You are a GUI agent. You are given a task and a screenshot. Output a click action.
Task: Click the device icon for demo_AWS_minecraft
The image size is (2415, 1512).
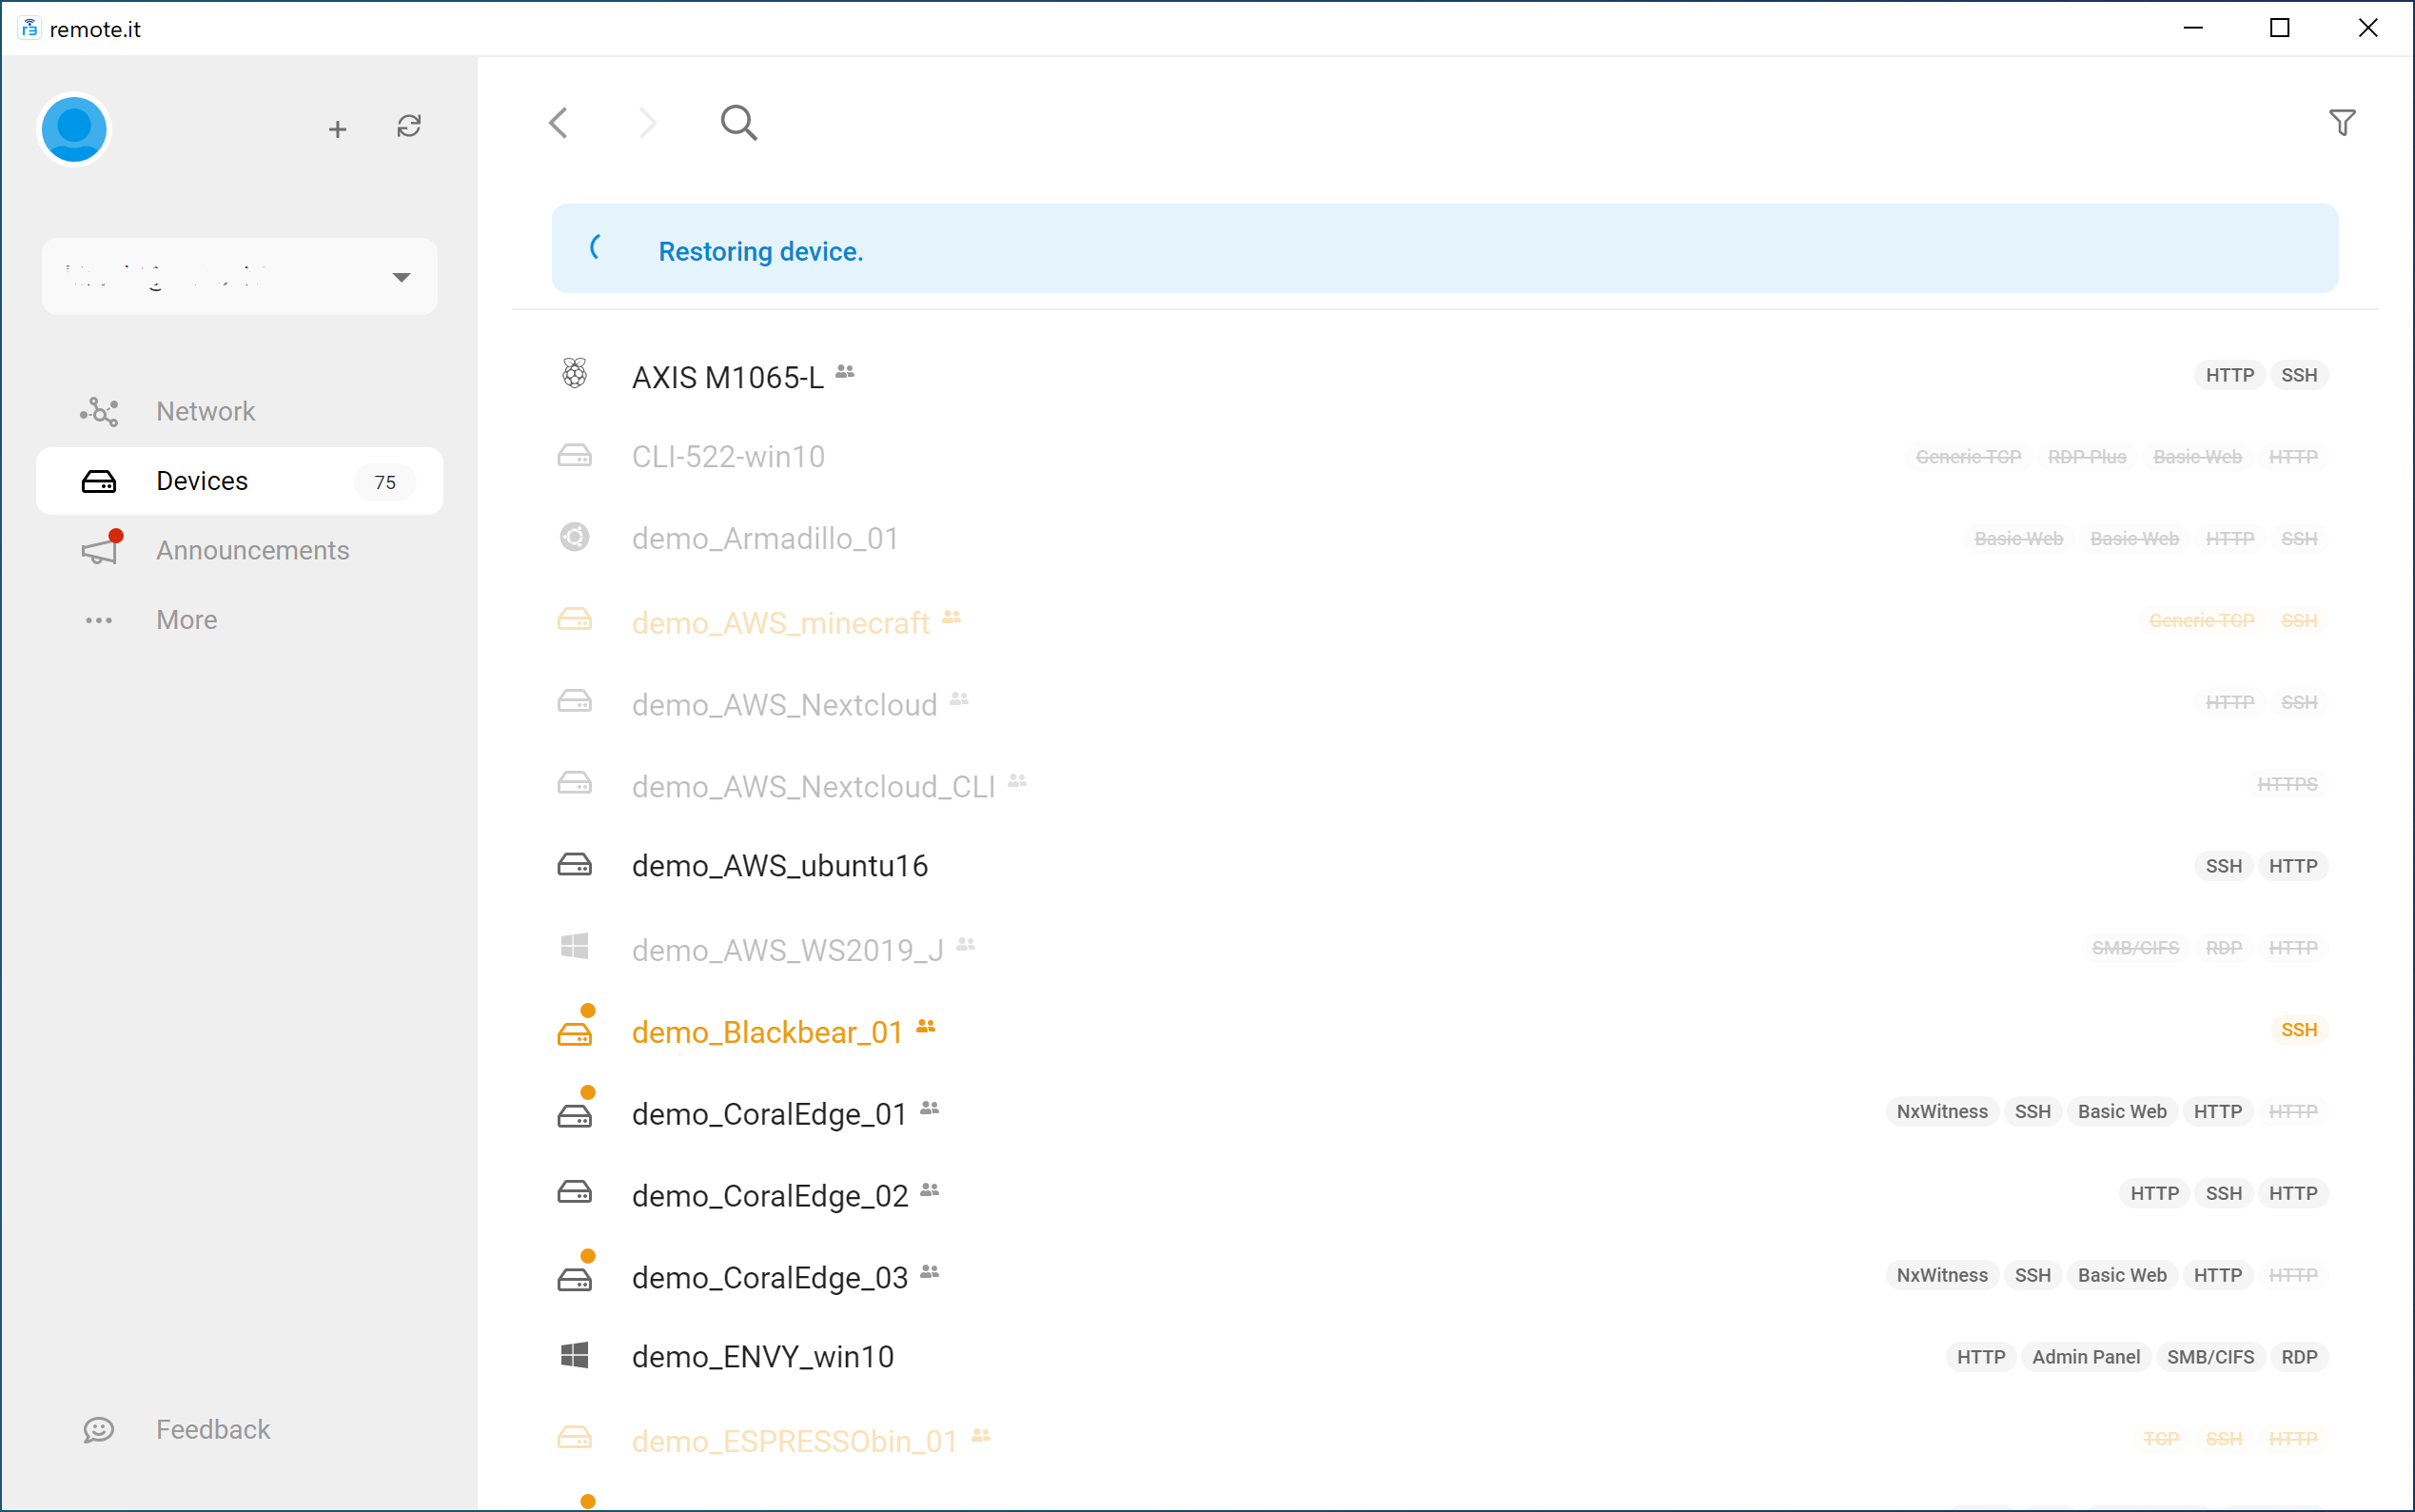(x=574, y=620)
